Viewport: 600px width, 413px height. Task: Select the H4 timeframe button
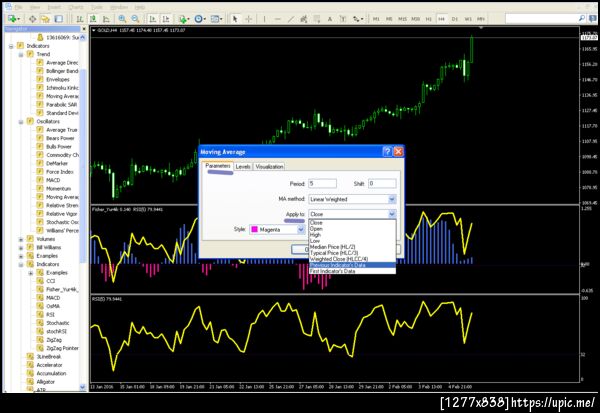point(442,19)
